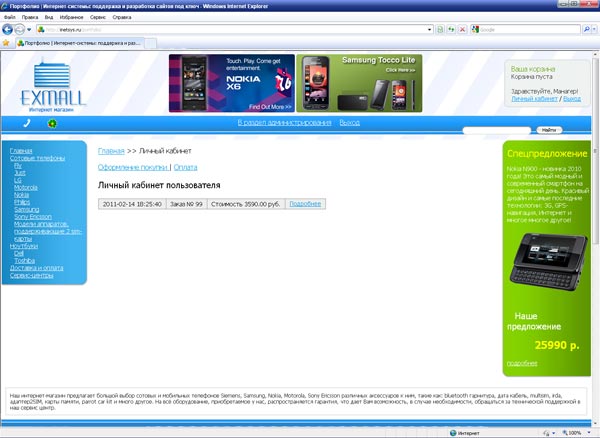Click the Favorites star icon
Screen dimensions: 600x438
[x=6, y=43]
